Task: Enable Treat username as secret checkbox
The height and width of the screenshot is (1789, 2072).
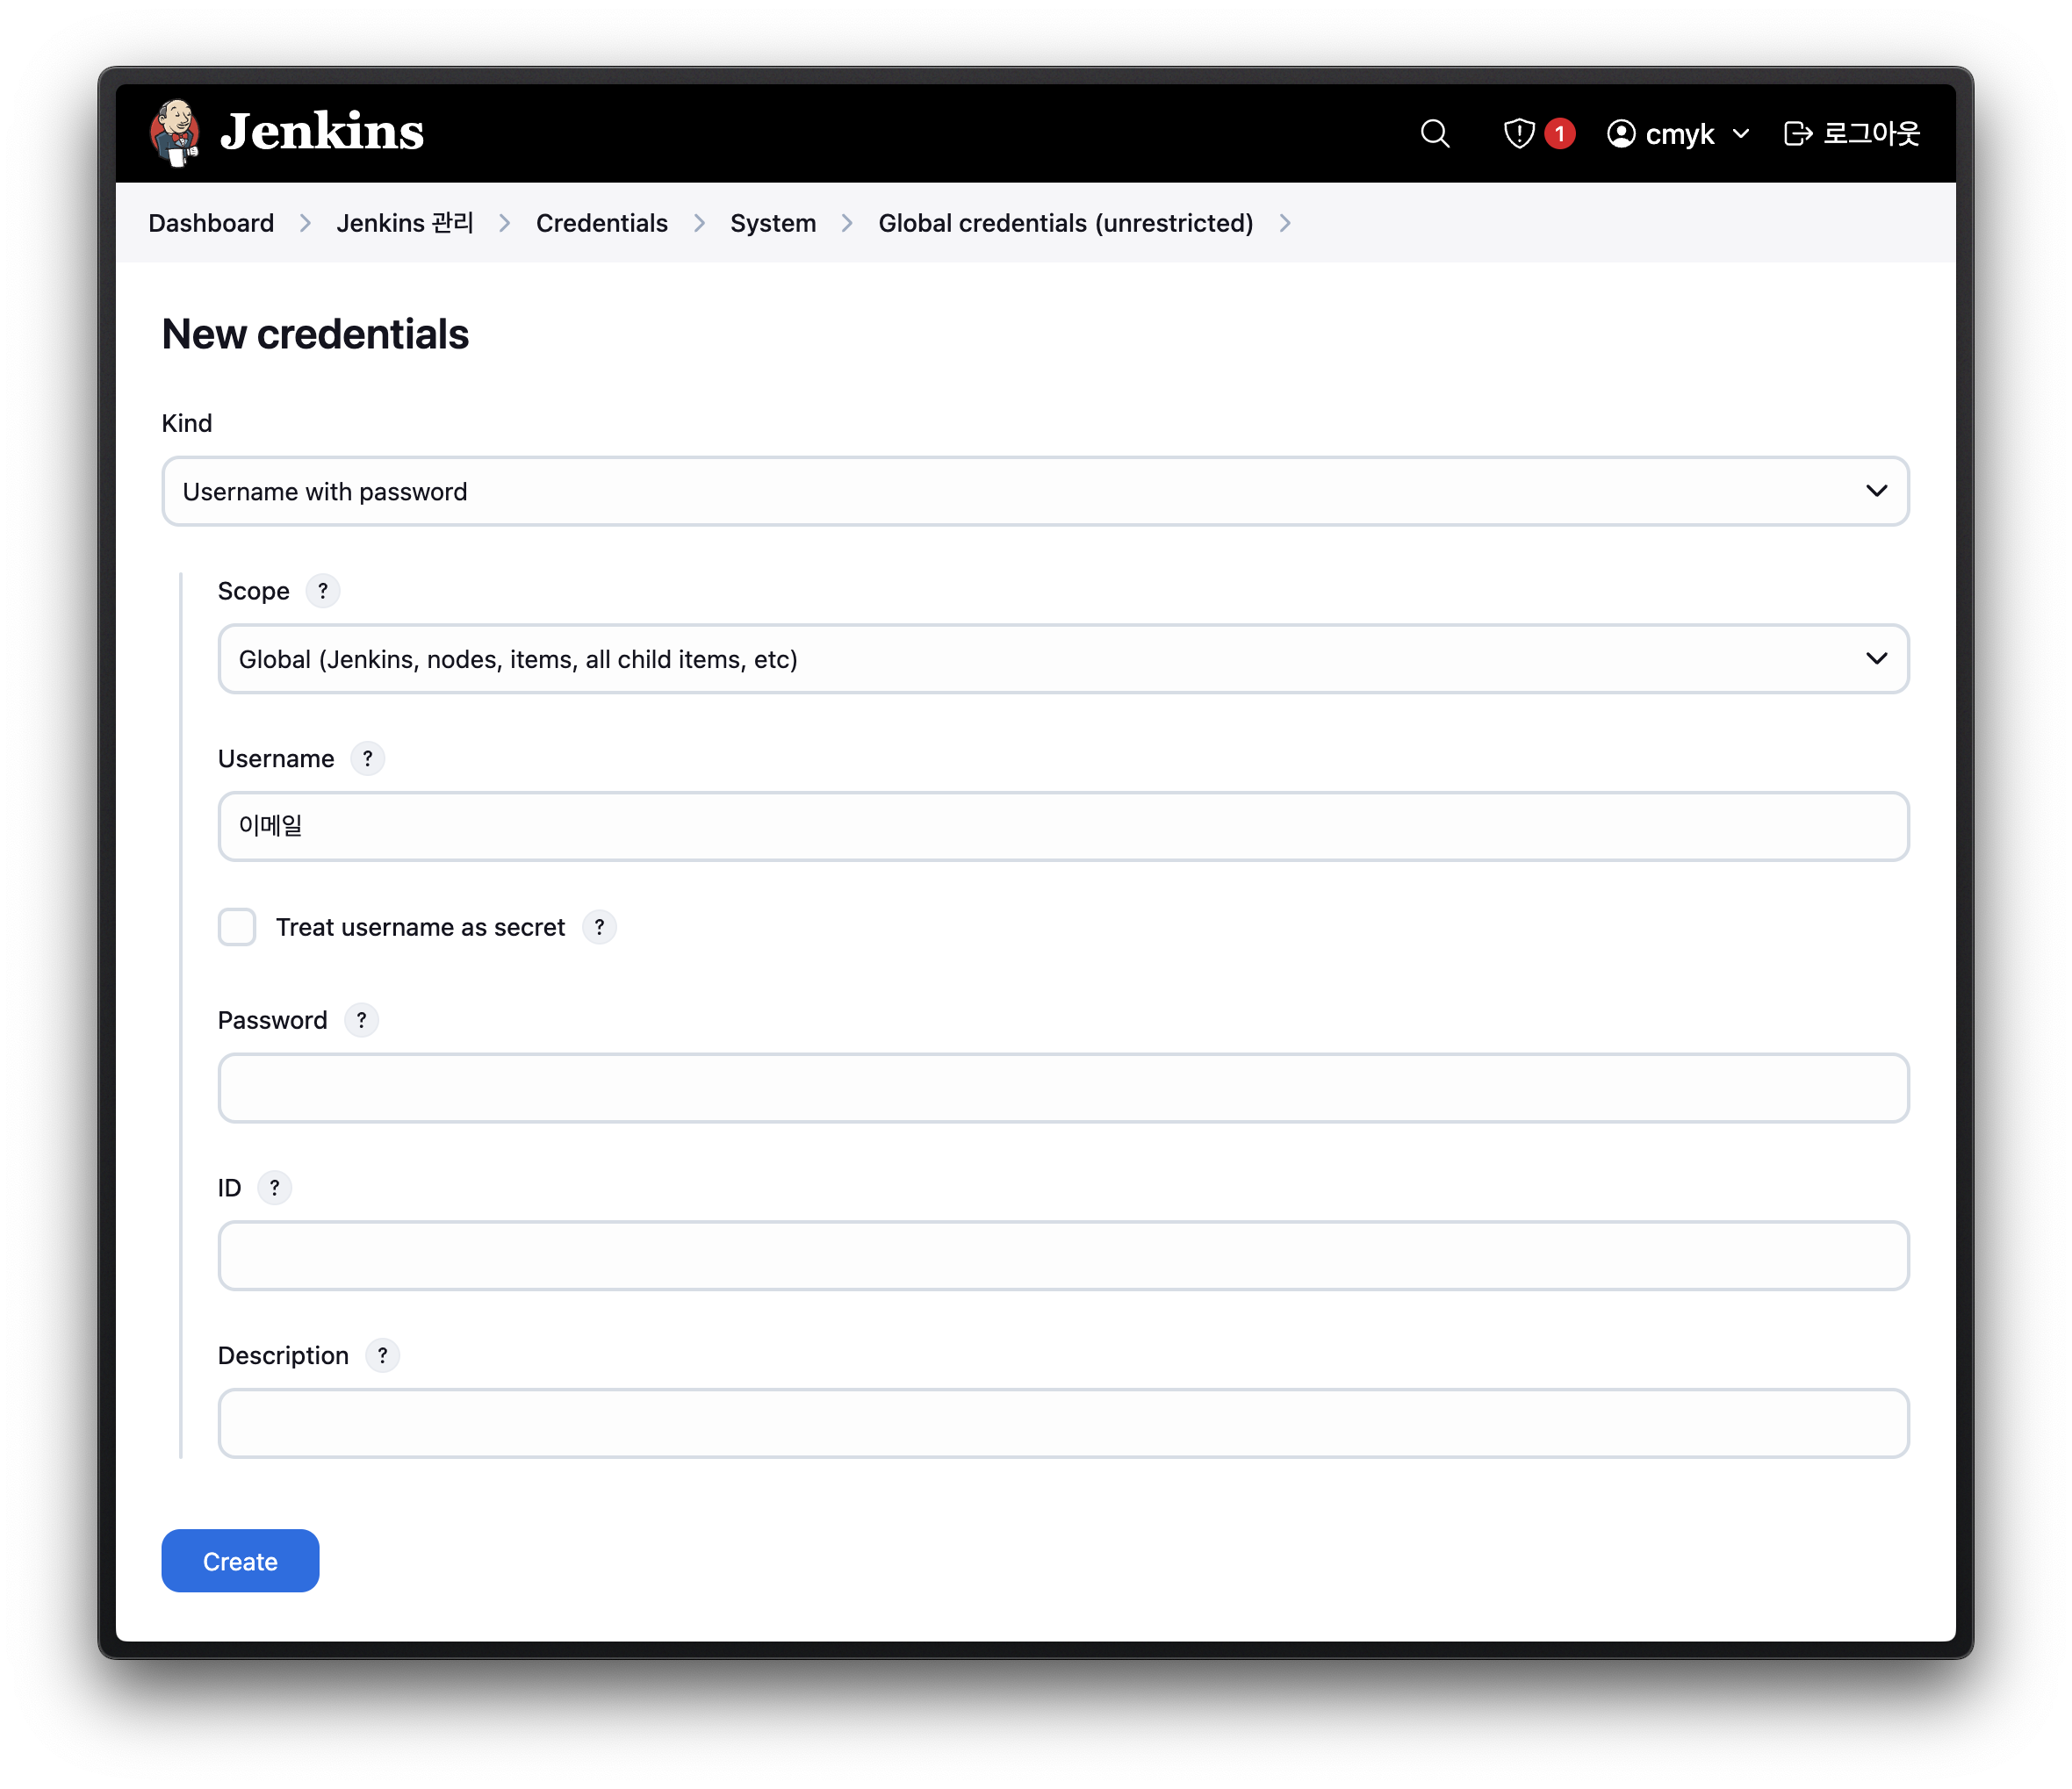Action: (x=237, y=927)
